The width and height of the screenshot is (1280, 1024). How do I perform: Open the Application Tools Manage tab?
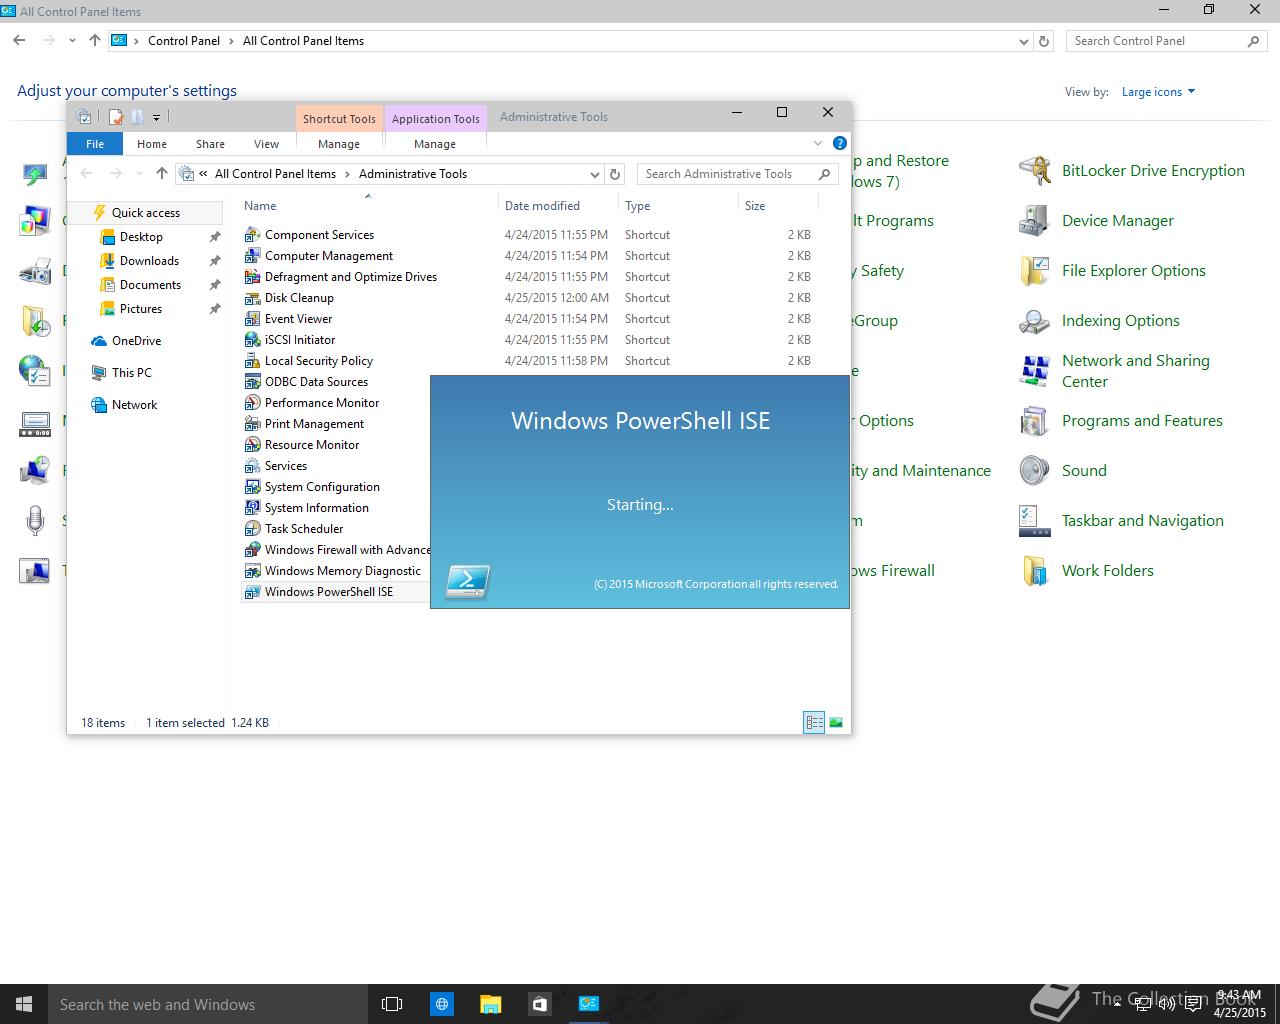[435, 144]
